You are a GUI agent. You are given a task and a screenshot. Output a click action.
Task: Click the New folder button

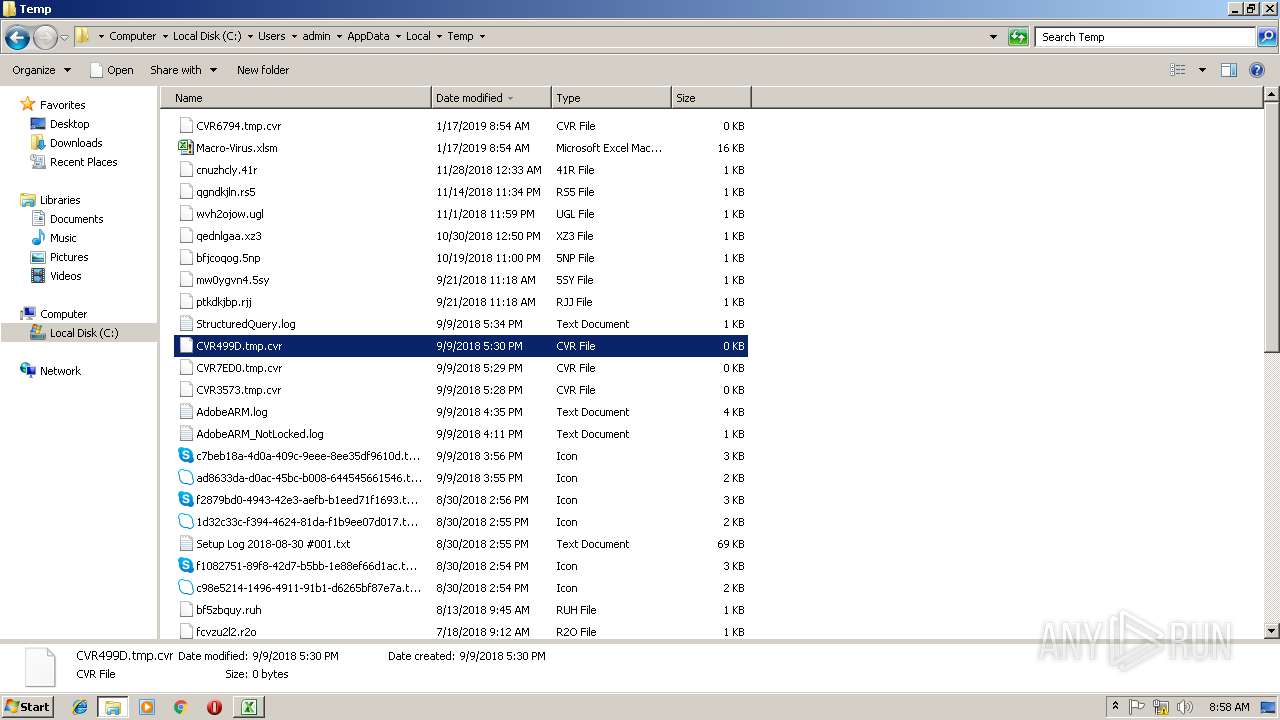click(263, 70)
